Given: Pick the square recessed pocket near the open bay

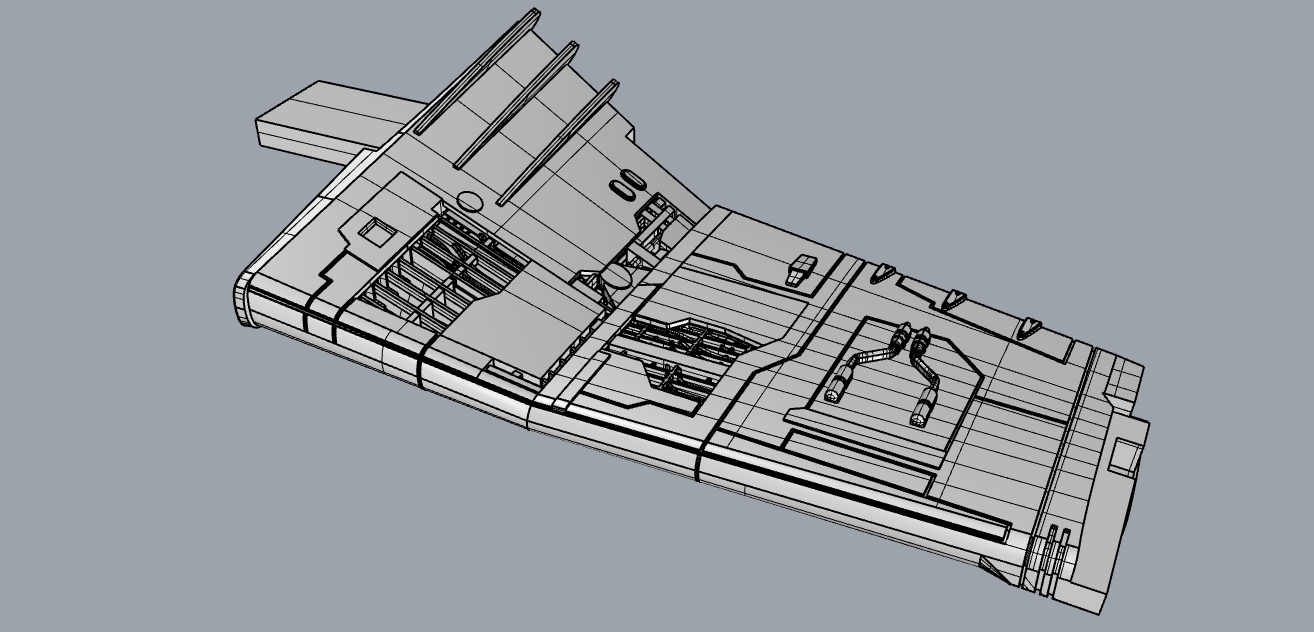Looking at the screenshot, I should [379, 231].
